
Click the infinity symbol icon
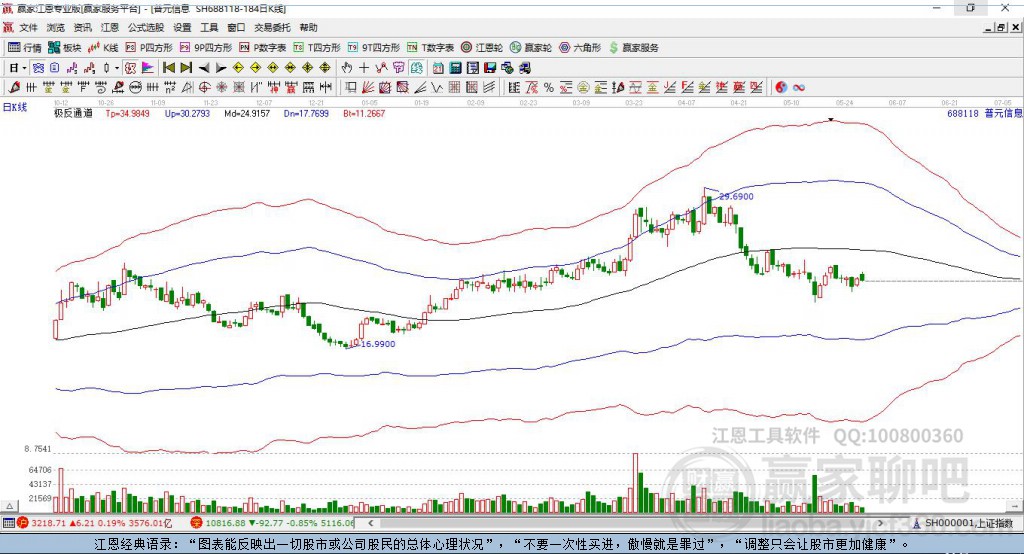[798, 87]
